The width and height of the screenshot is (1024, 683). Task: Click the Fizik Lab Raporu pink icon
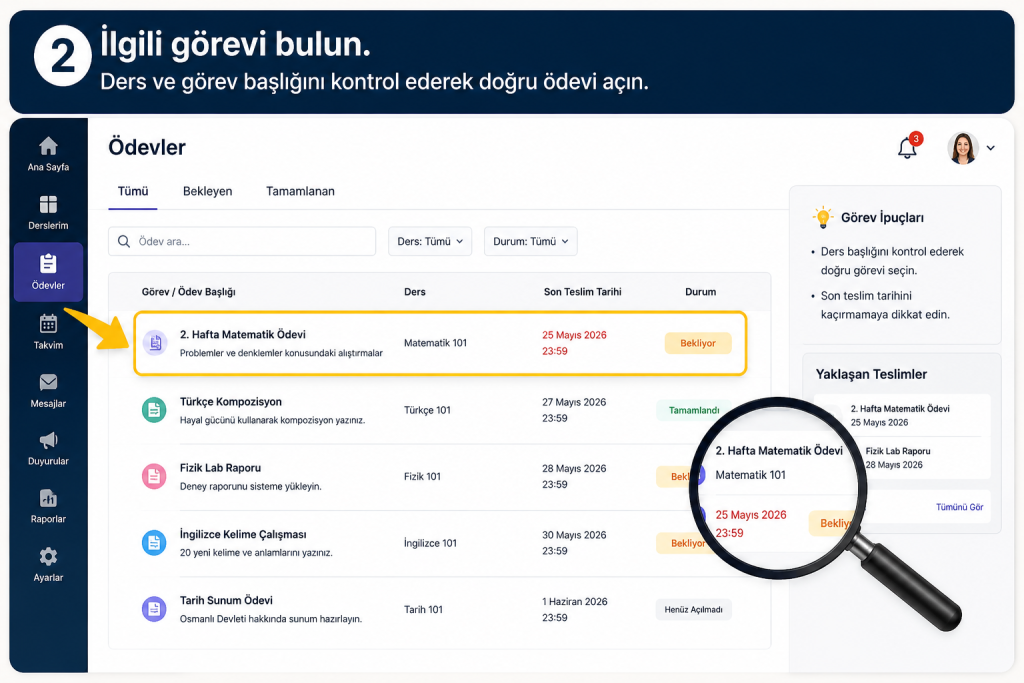[x=154, y=477]
